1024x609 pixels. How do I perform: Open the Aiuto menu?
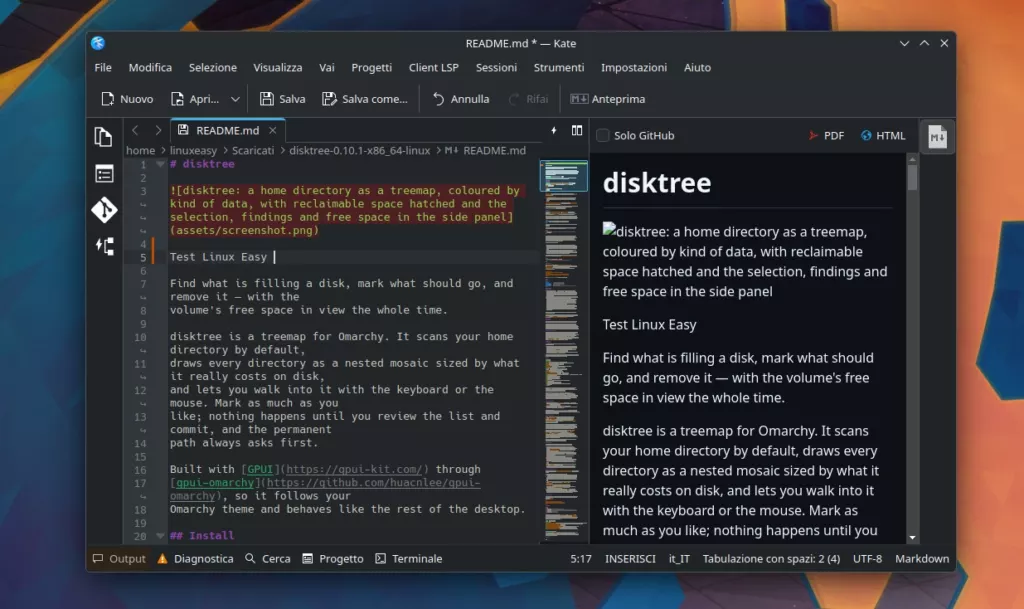[x=697, y=68]
